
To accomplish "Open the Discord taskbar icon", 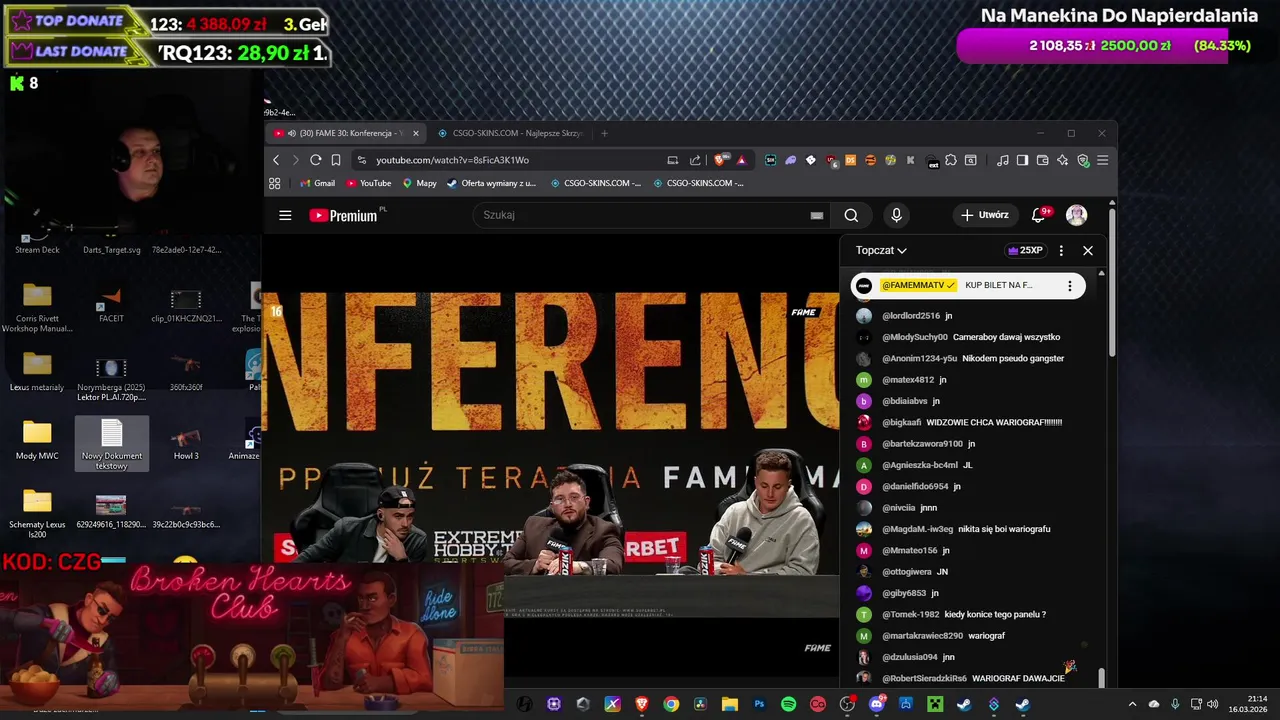I will coord(877,704).
